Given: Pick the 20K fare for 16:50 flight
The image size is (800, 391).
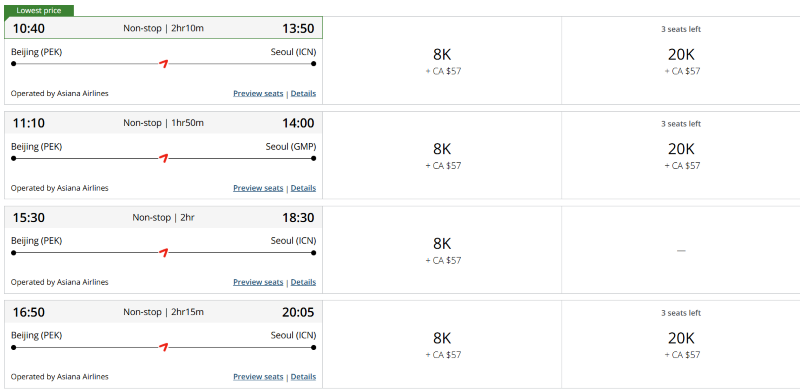Looking at the screenshot, I should point(681,345).
